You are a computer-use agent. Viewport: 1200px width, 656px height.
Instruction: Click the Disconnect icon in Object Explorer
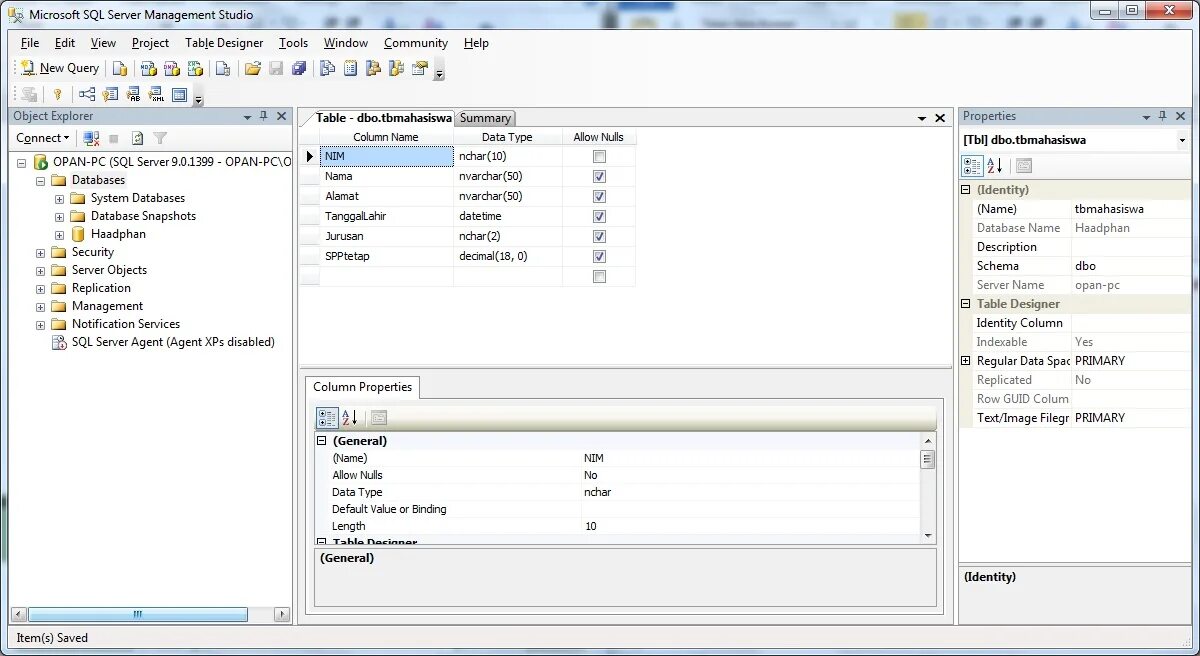(x=91, y=138)
